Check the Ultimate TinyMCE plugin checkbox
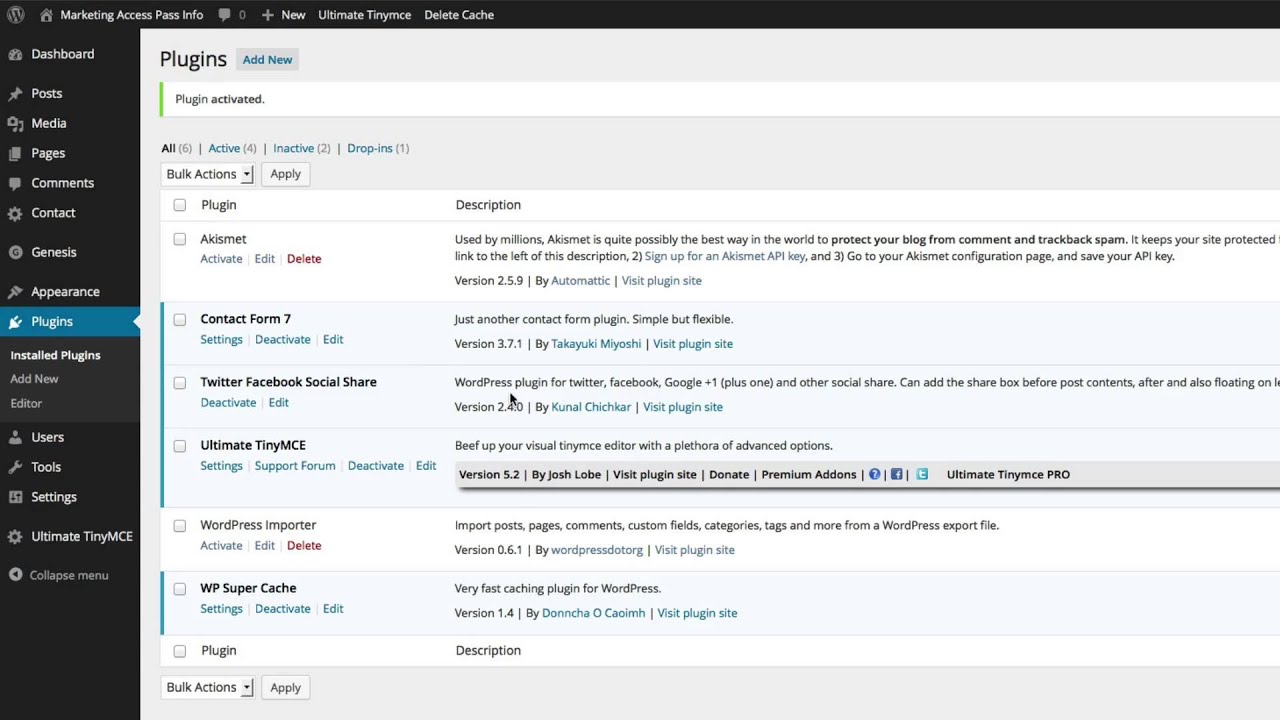Viewport: 1280px width, 720px height. coord(180,446)
